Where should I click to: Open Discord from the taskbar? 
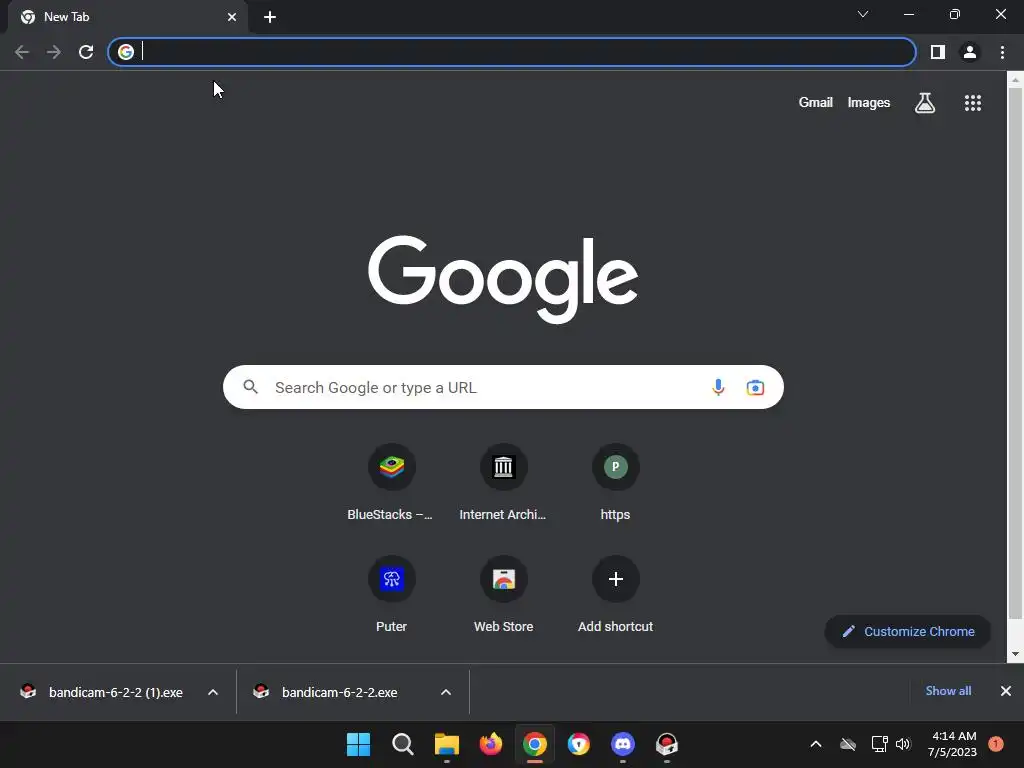623,744
